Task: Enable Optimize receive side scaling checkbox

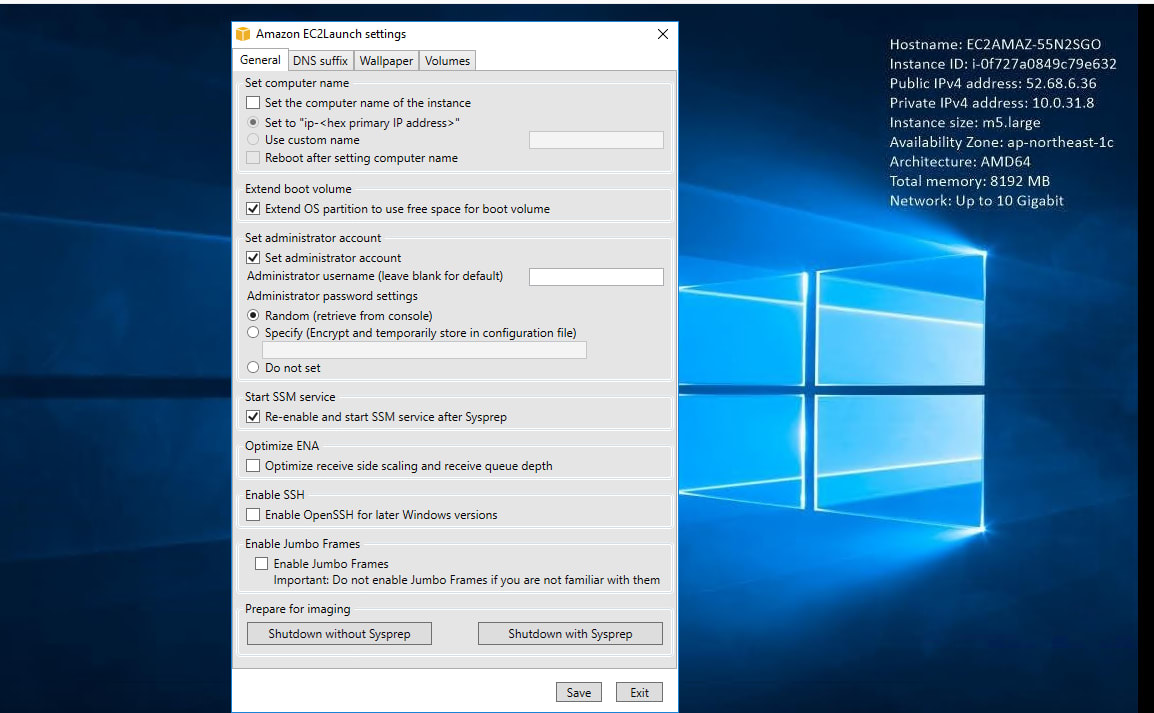Action: [253, 466]
